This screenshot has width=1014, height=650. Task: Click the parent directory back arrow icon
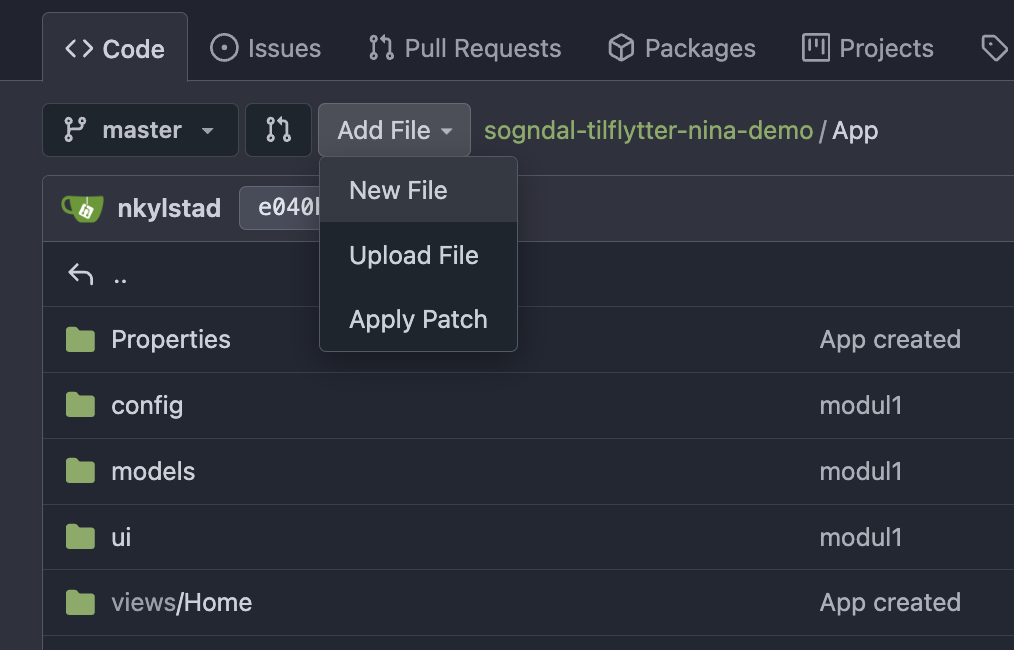(81, 275)
